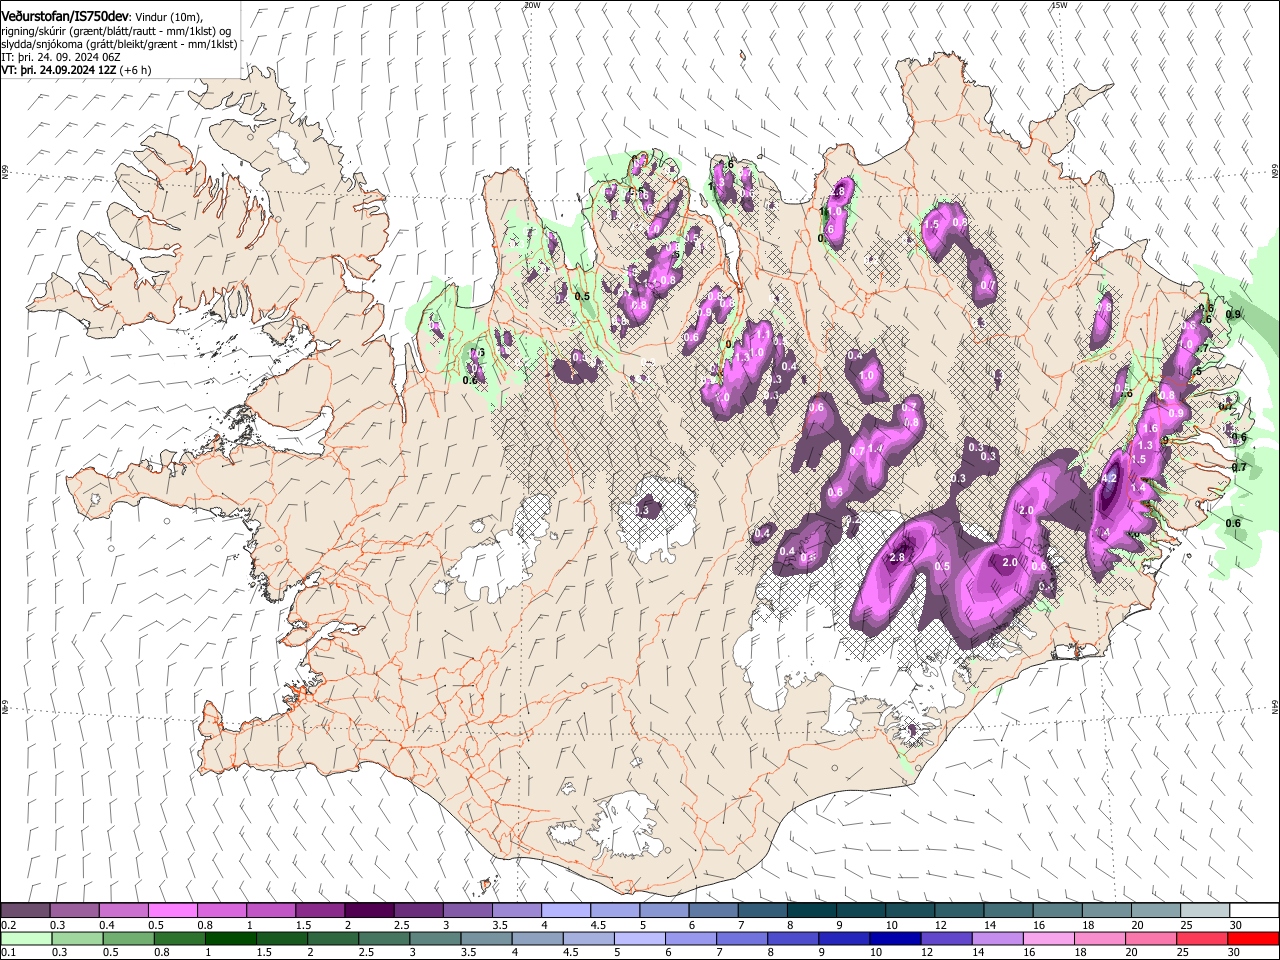Pick the dark teal swatch at 8 in snow scale
Screen dimensions: 1280x960
click(x=812, y=911)
